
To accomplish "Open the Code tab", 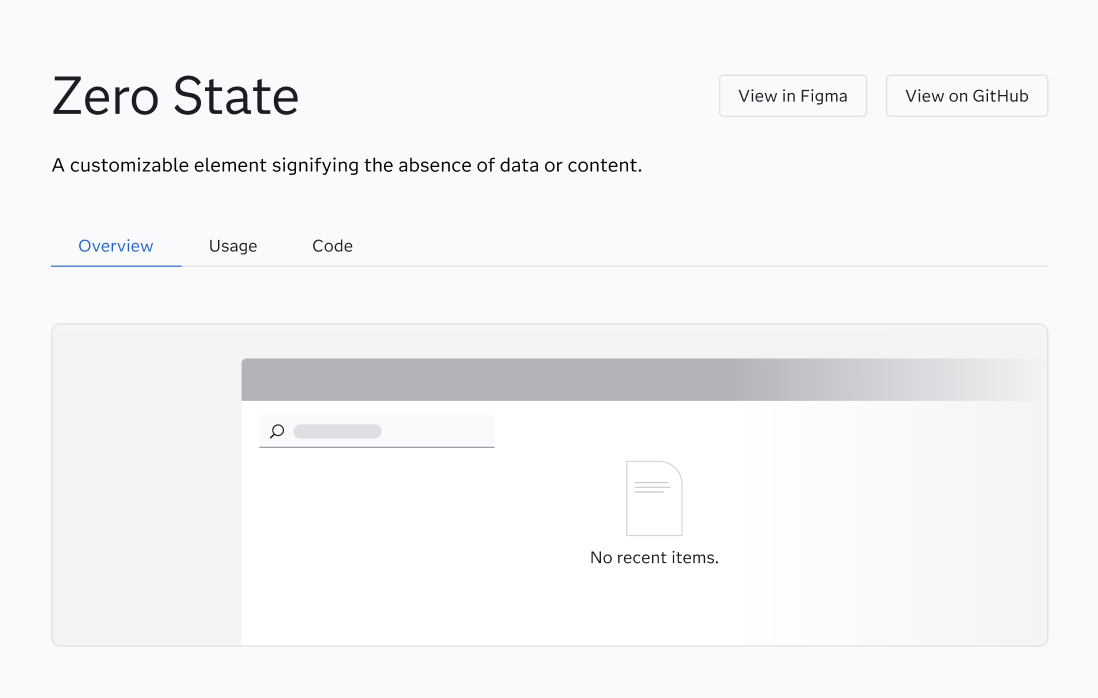I will click(x=332, y=246).
